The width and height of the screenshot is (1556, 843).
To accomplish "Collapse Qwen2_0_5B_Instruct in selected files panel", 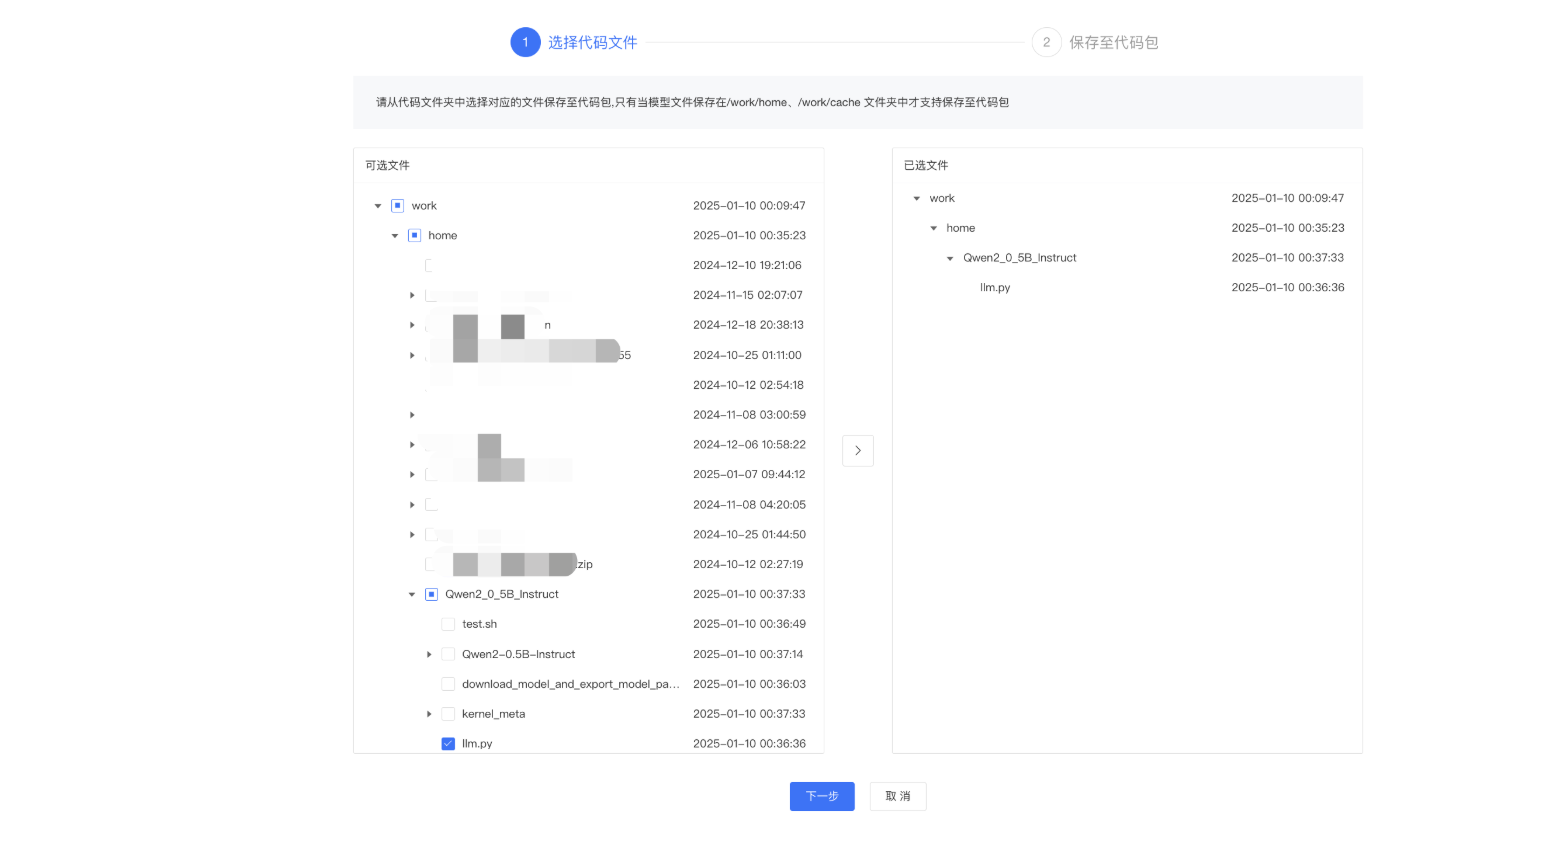I will click(x=950, y=258).
